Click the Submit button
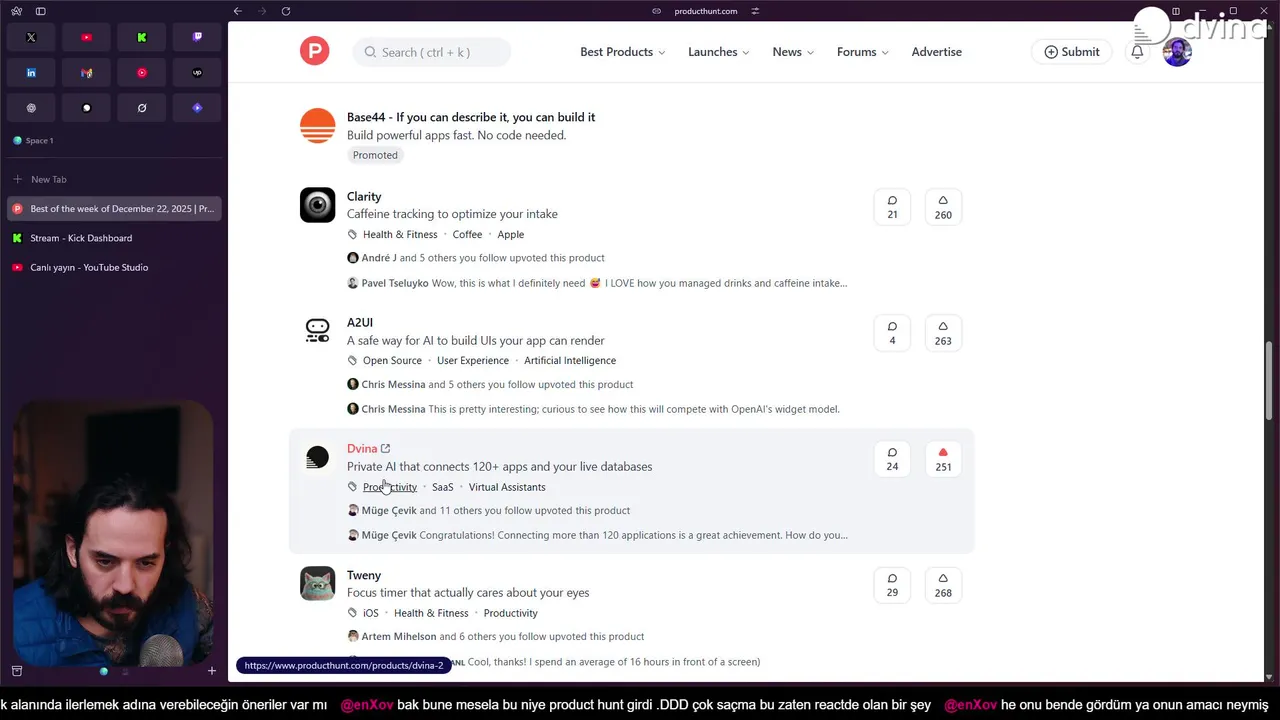The image size is (1280, 720). pyautogui.click(x=1071, y=52)
